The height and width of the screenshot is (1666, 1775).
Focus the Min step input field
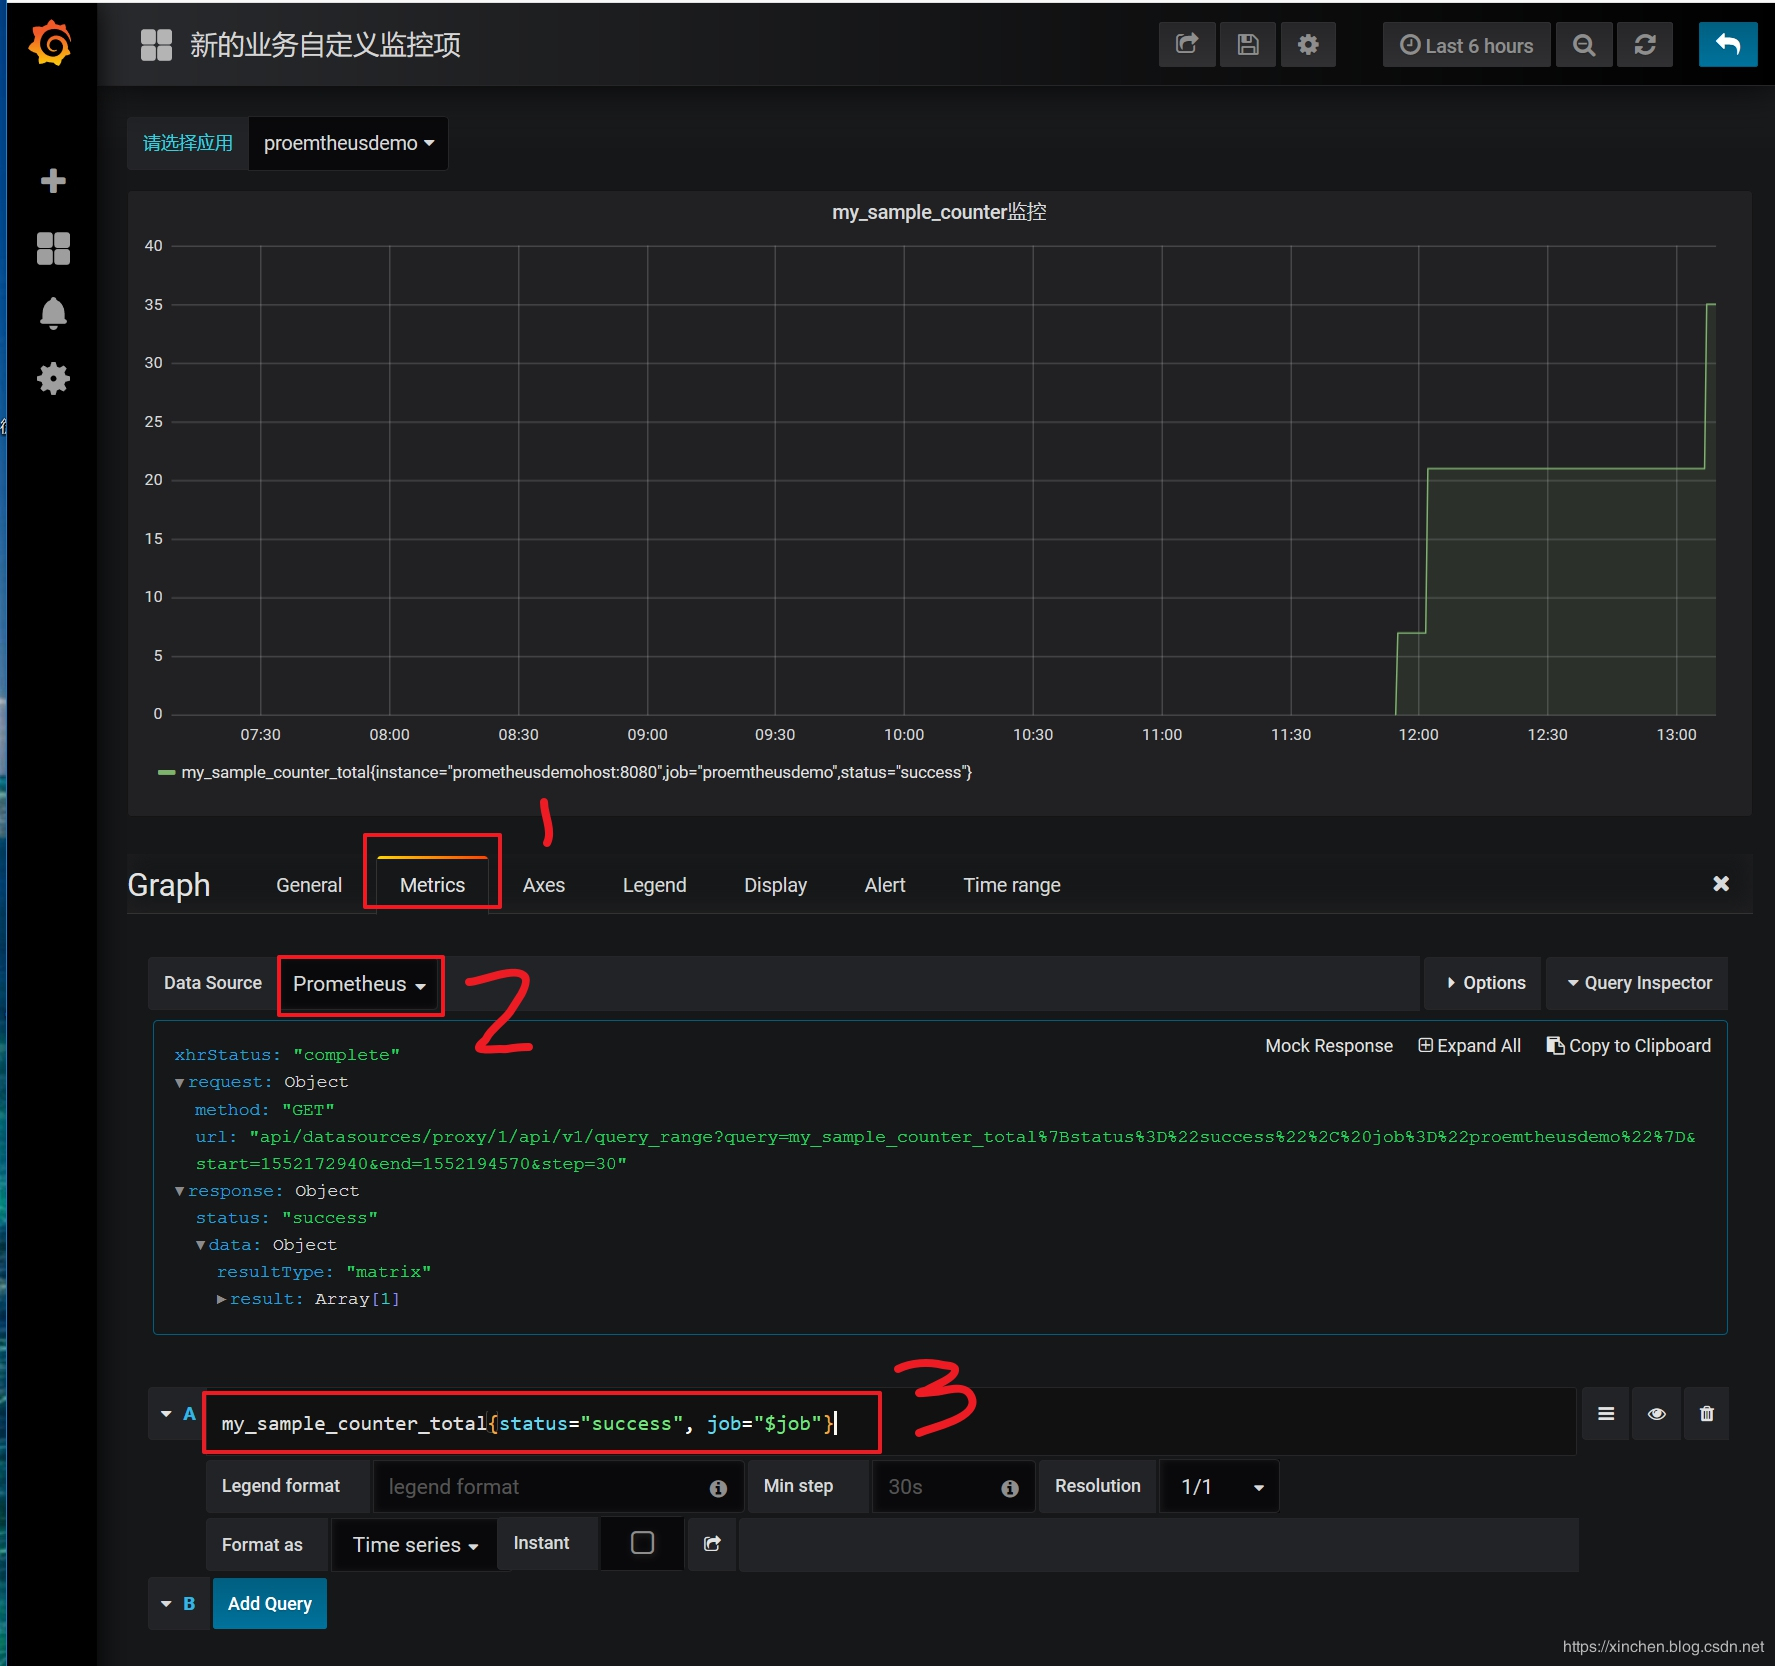click(x=953, y=1487)
